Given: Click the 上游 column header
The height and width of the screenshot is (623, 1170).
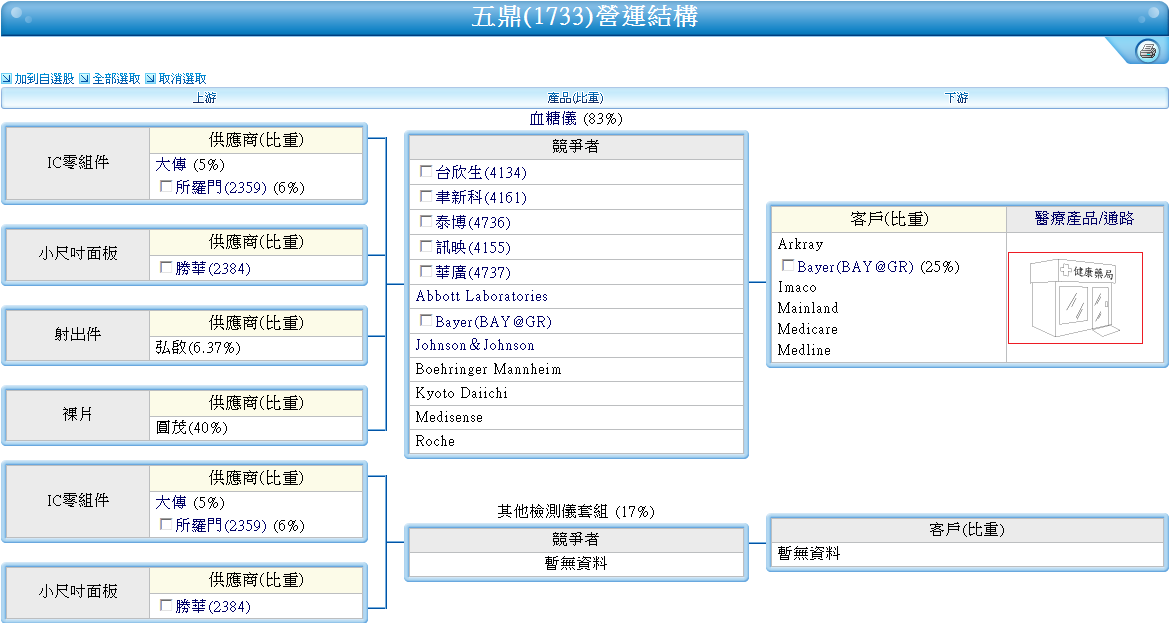Looking at the screenshot, I should [x=204, y=98].
